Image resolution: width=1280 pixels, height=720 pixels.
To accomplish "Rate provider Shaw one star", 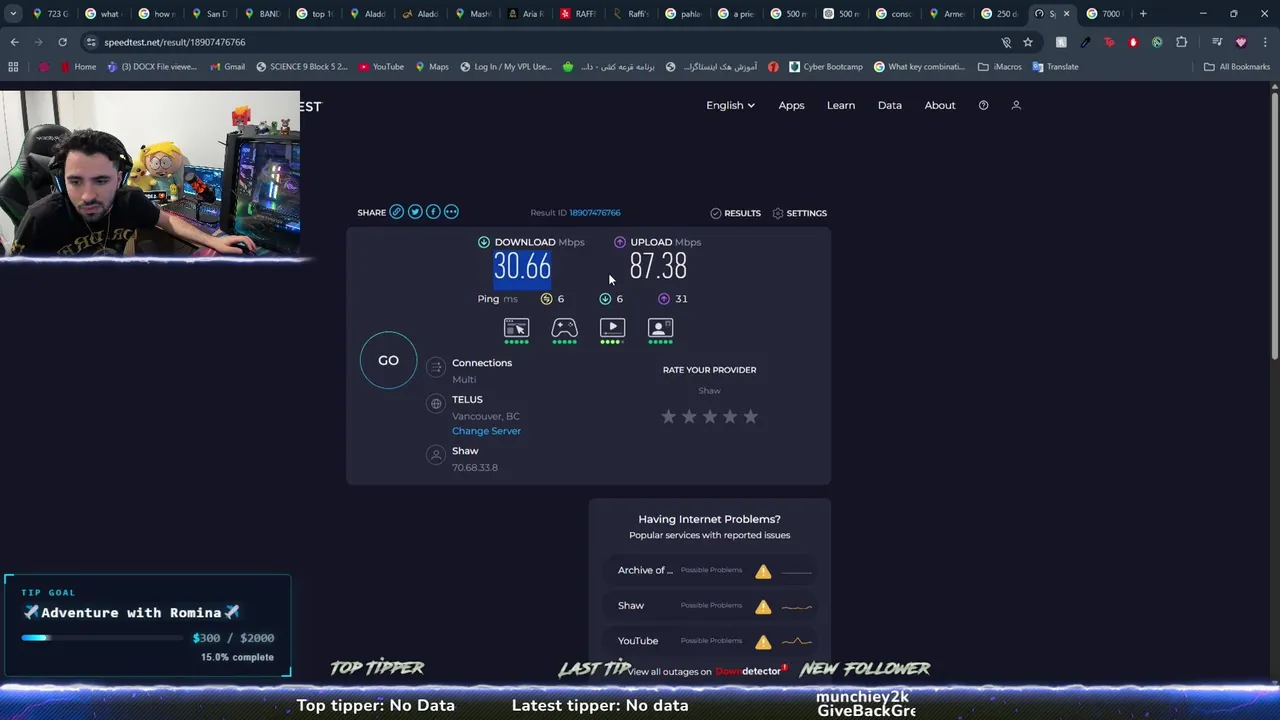I will click(x=668, y=416).
